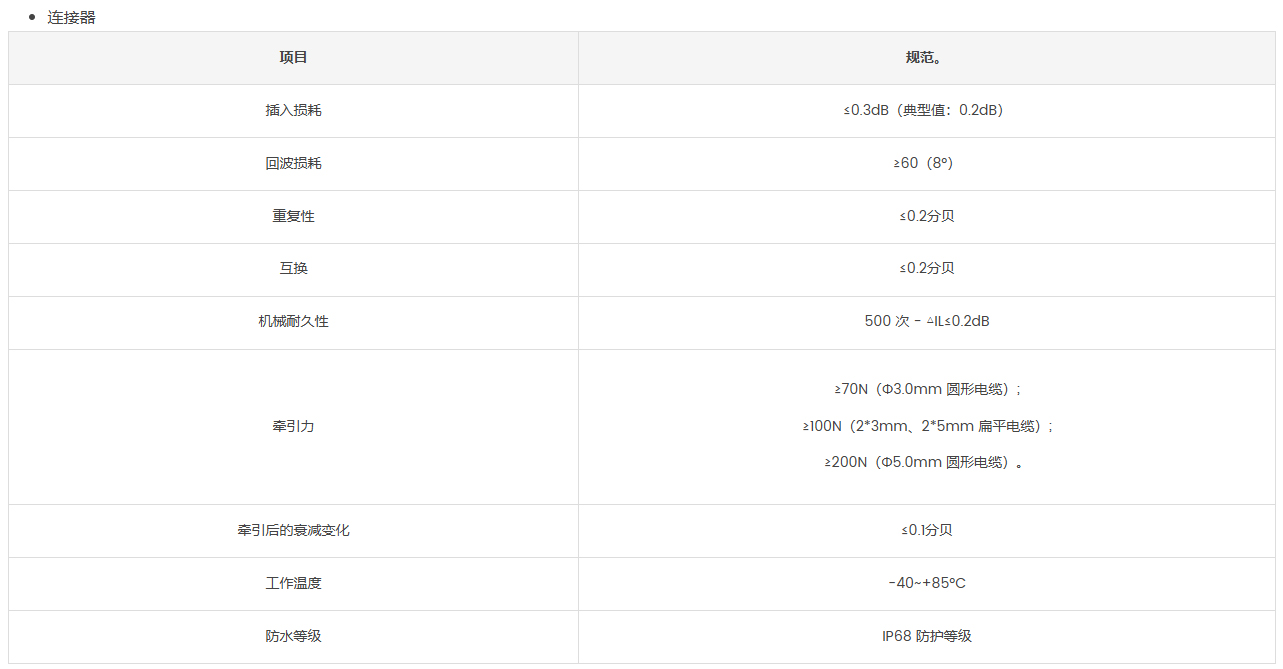The width and height of the screenshot is (1283, 669).
Task: Click the 500 次 durability value
Action: coord(926,322)
